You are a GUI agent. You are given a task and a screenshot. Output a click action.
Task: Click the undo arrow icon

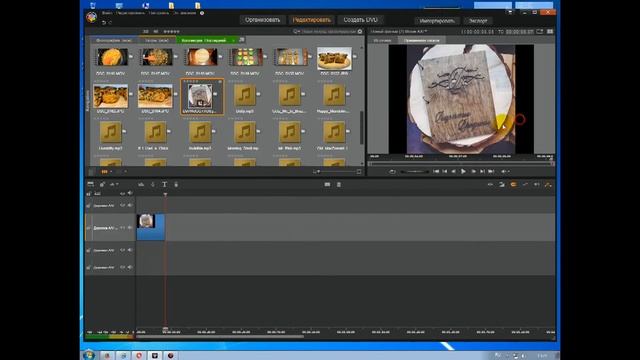pyautogui.click(x=104, y=22)
